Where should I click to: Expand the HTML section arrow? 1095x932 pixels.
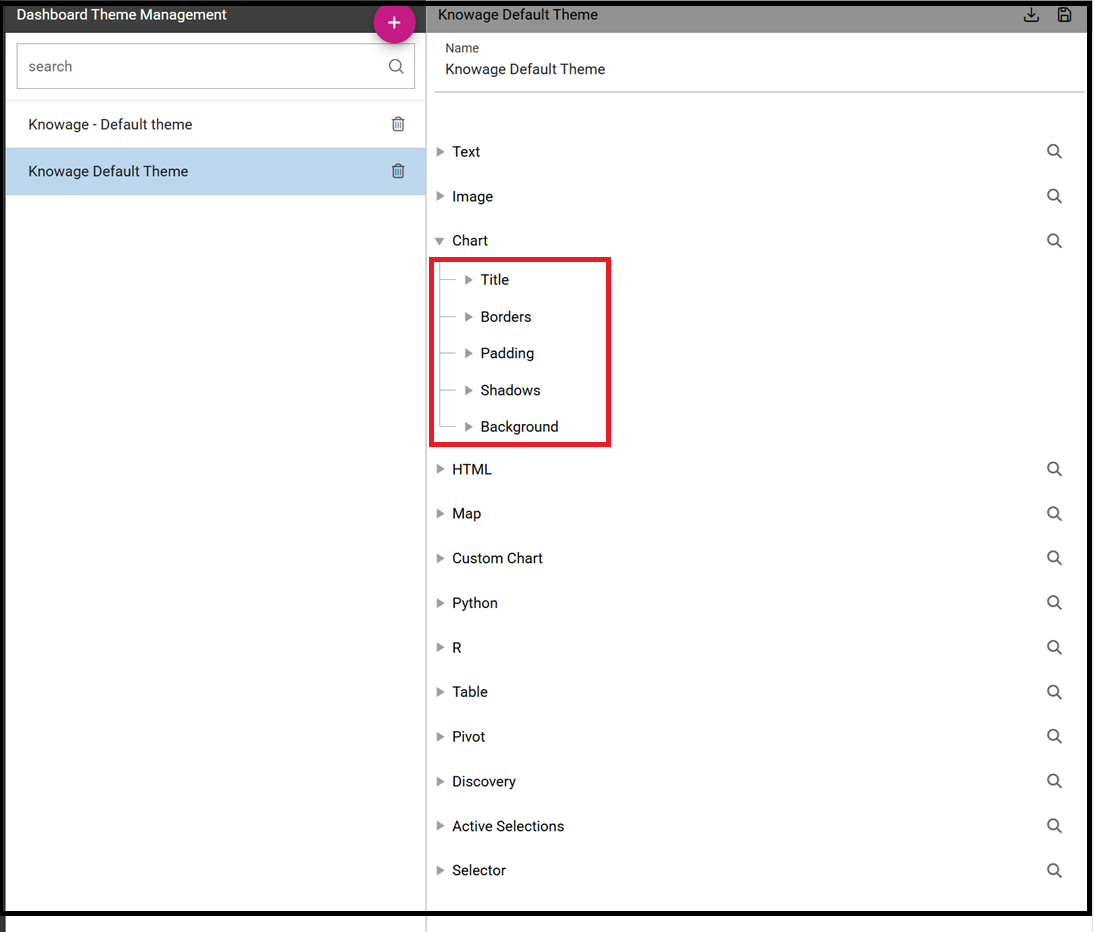[440, 469]
